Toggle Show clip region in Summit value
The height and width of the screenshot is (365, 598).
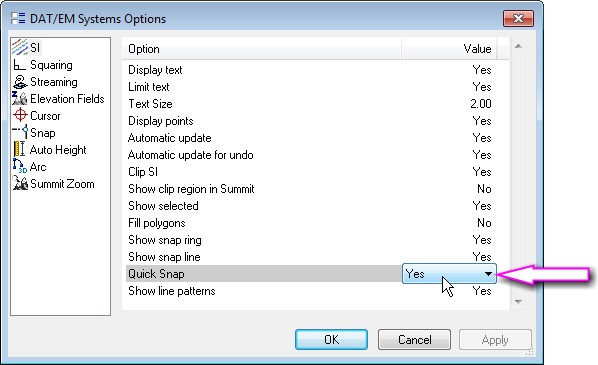(484, 189)
